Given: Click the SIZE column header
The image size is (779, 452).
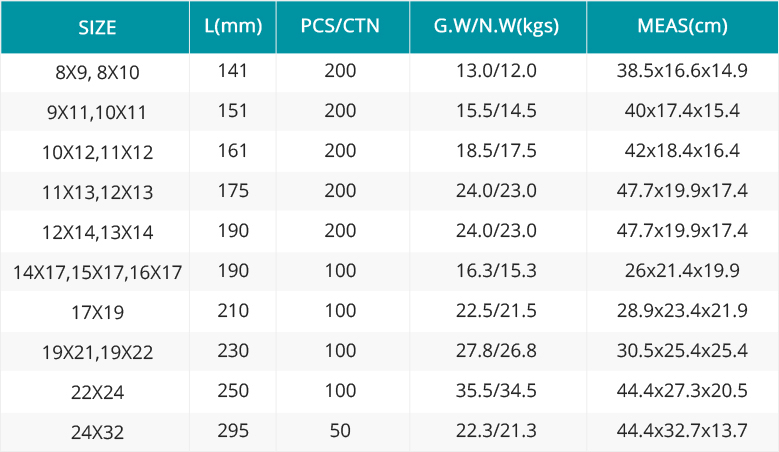Looking at the screenshot, I should 97,27.
